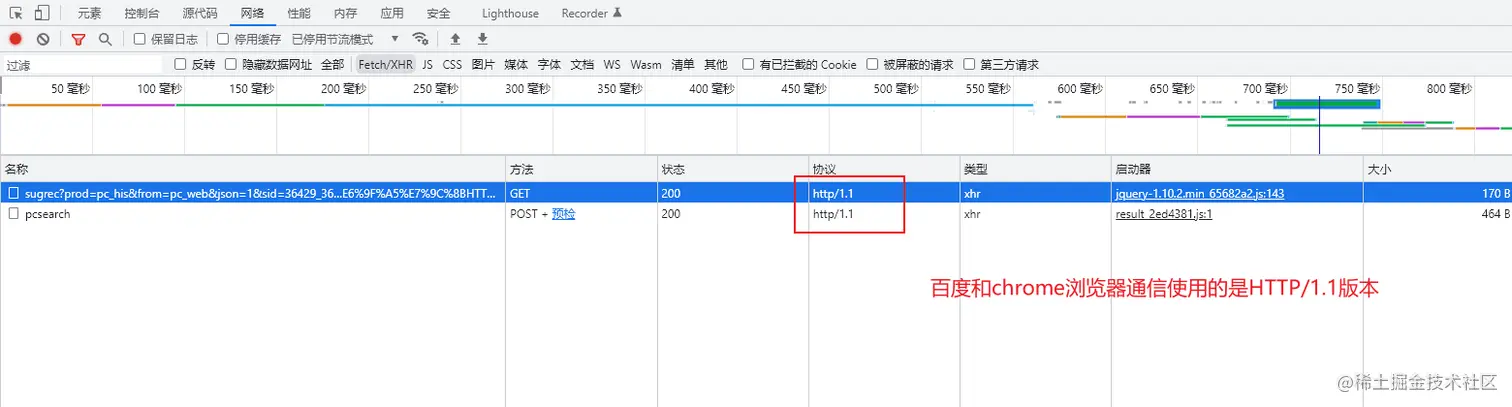Open the 应用 tab
Screen dimensions: 1512x407
click(x=392, y=14)
